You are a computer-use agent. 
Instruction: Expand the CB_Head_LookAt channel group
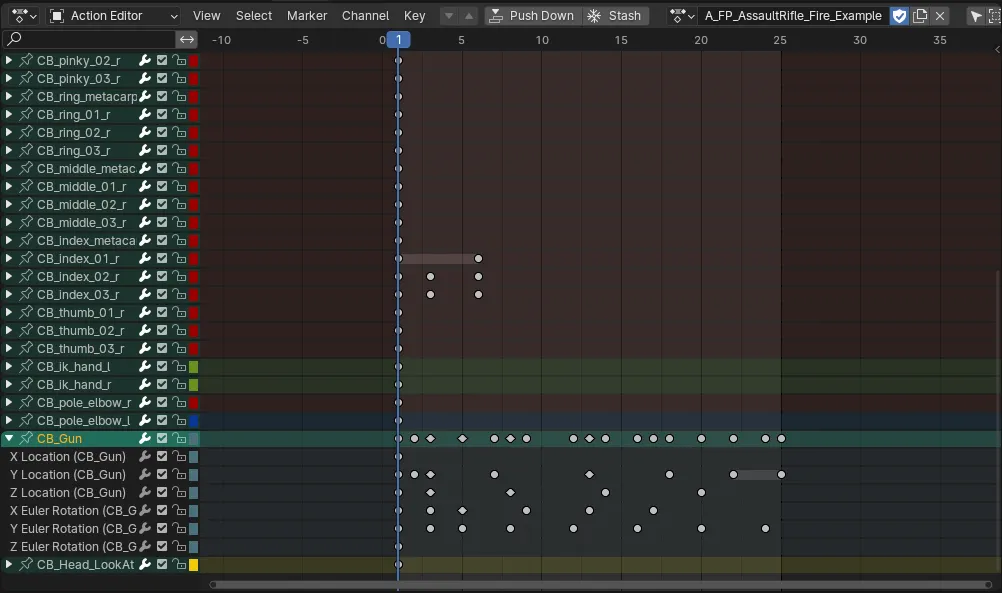(x=9, y=565)
